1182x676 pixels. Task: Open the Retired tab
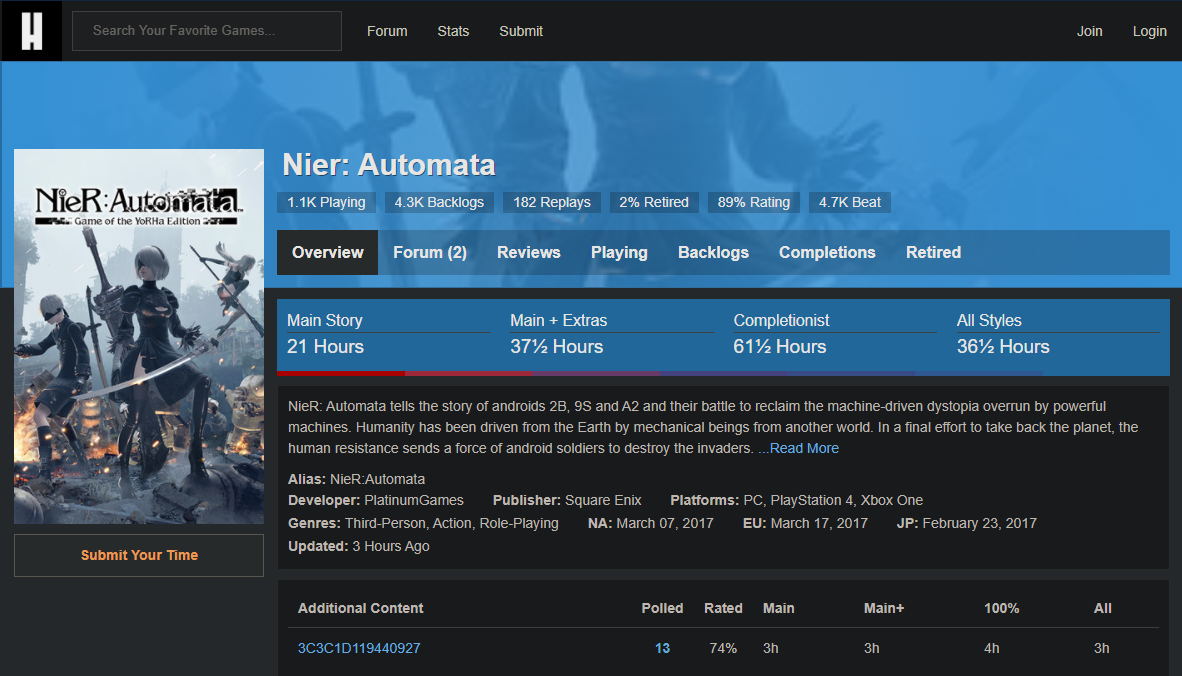click(933, 252)
